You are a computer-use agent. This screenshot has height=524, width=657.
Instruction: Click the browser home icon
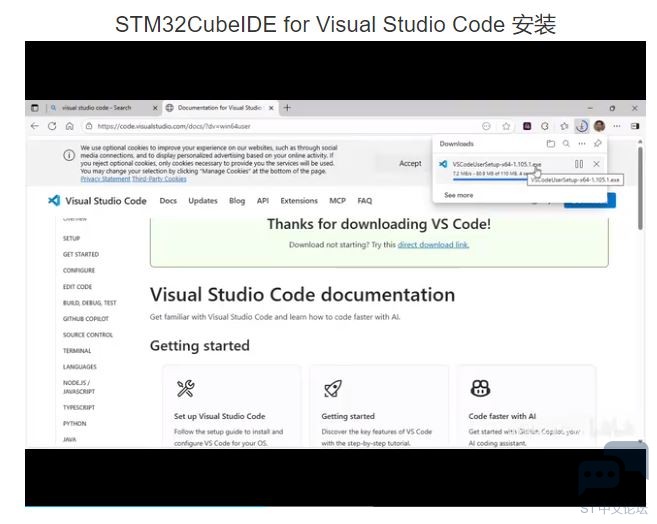pos(69,126)
